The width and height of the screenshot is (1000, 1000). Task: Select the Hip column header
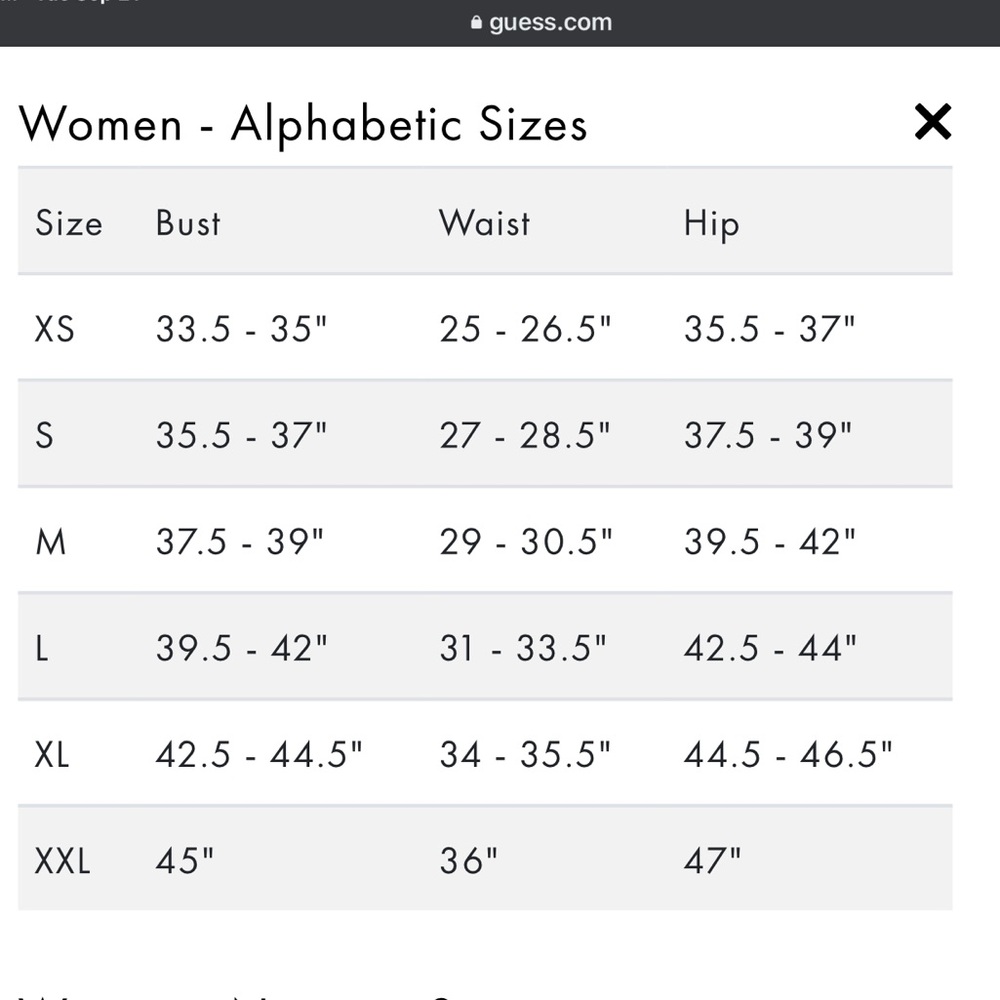tap(712, 224)
